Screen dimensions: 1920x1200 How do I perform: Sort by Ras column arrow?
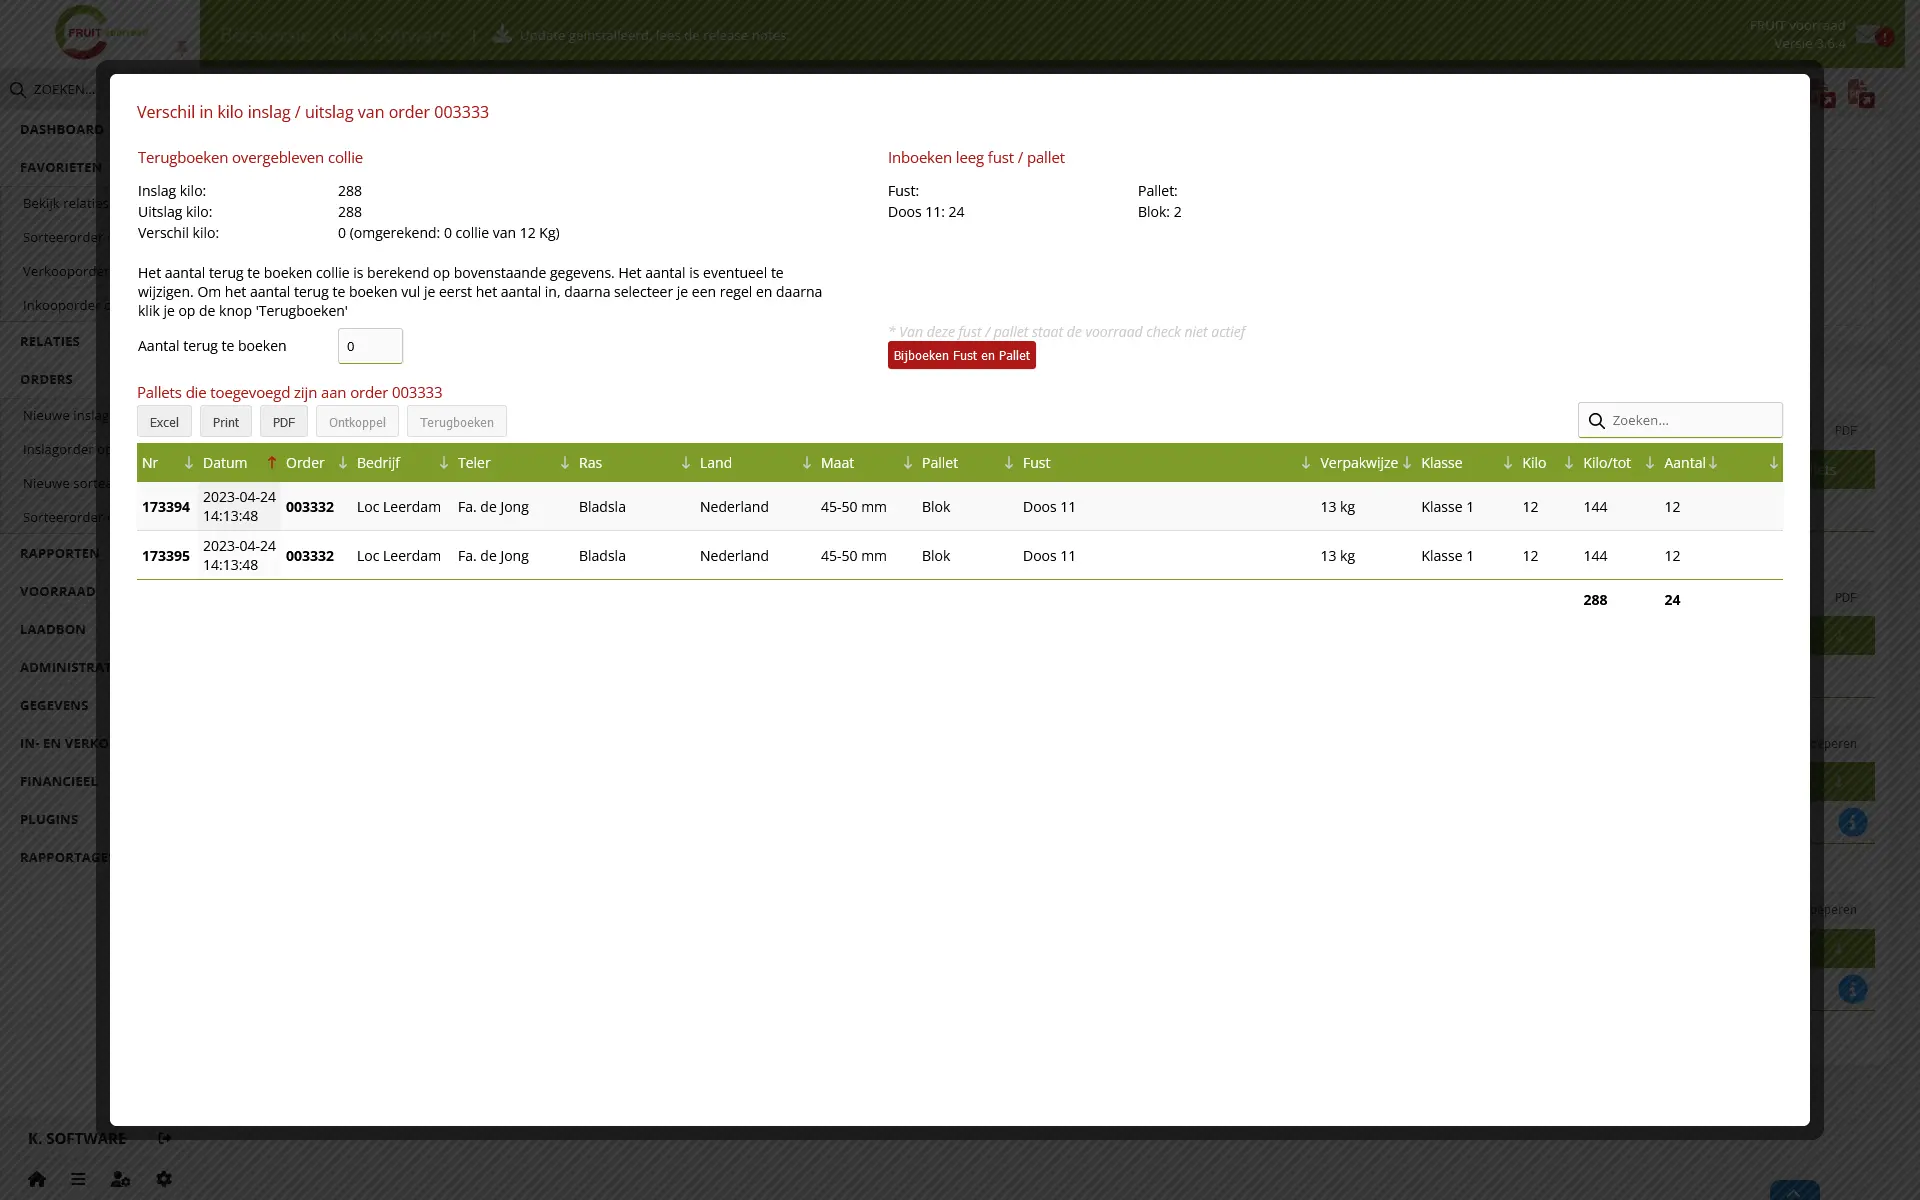pyautogui.click(x=685, y=463)
